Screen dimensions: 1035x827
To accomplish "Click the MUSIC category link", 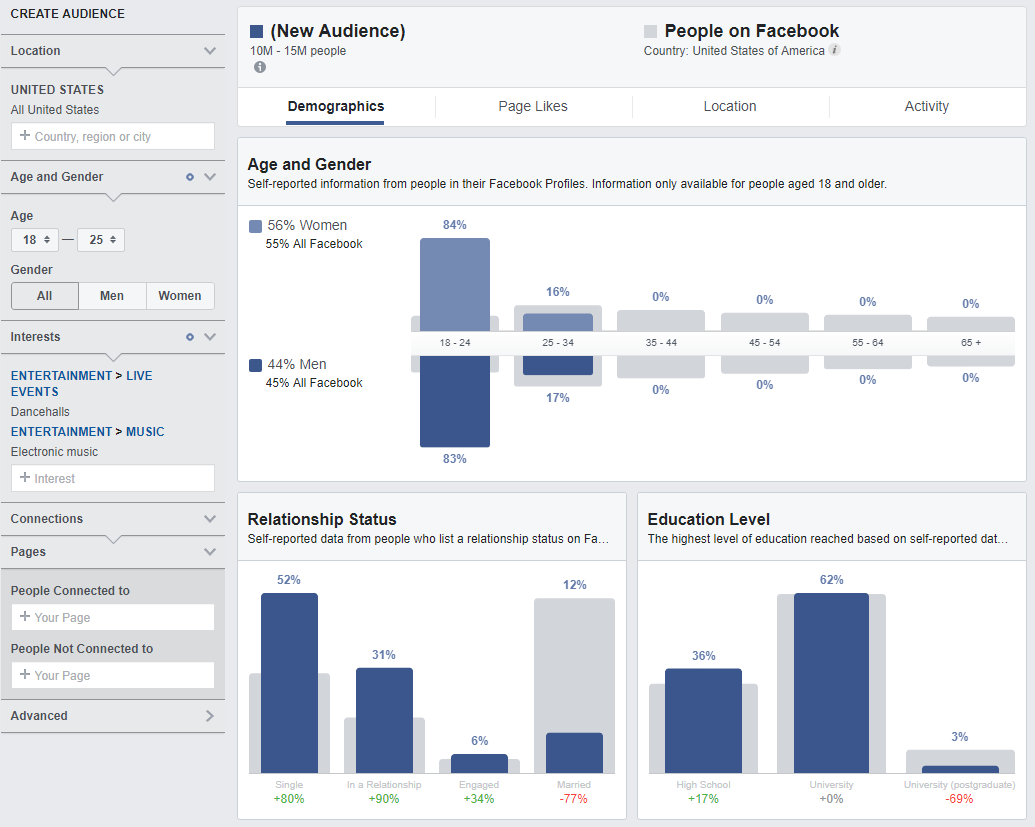I will tap(145, 432).
